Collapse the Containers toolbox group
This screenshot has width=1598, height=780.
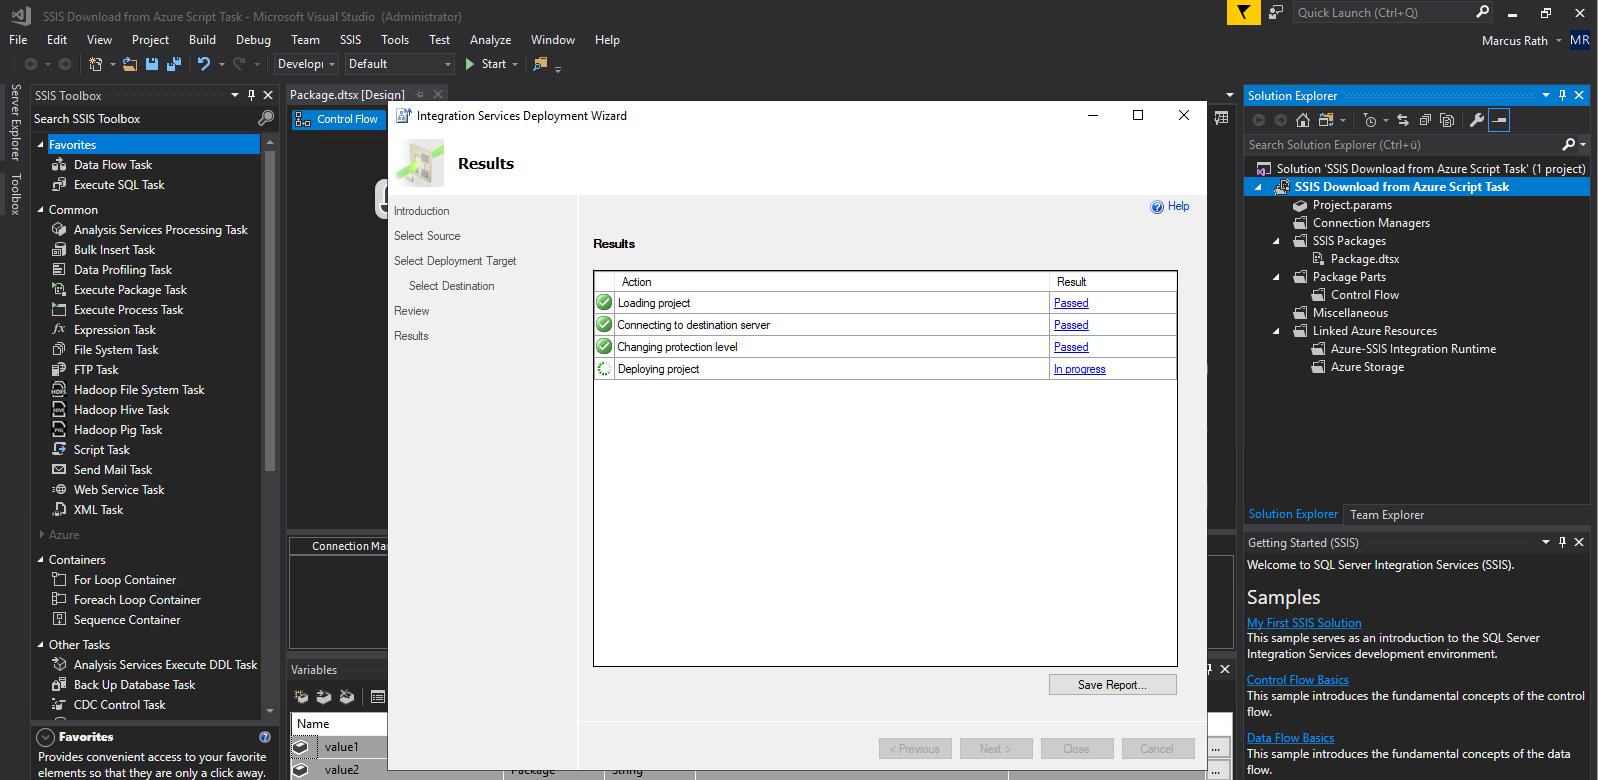pos(41,560)
